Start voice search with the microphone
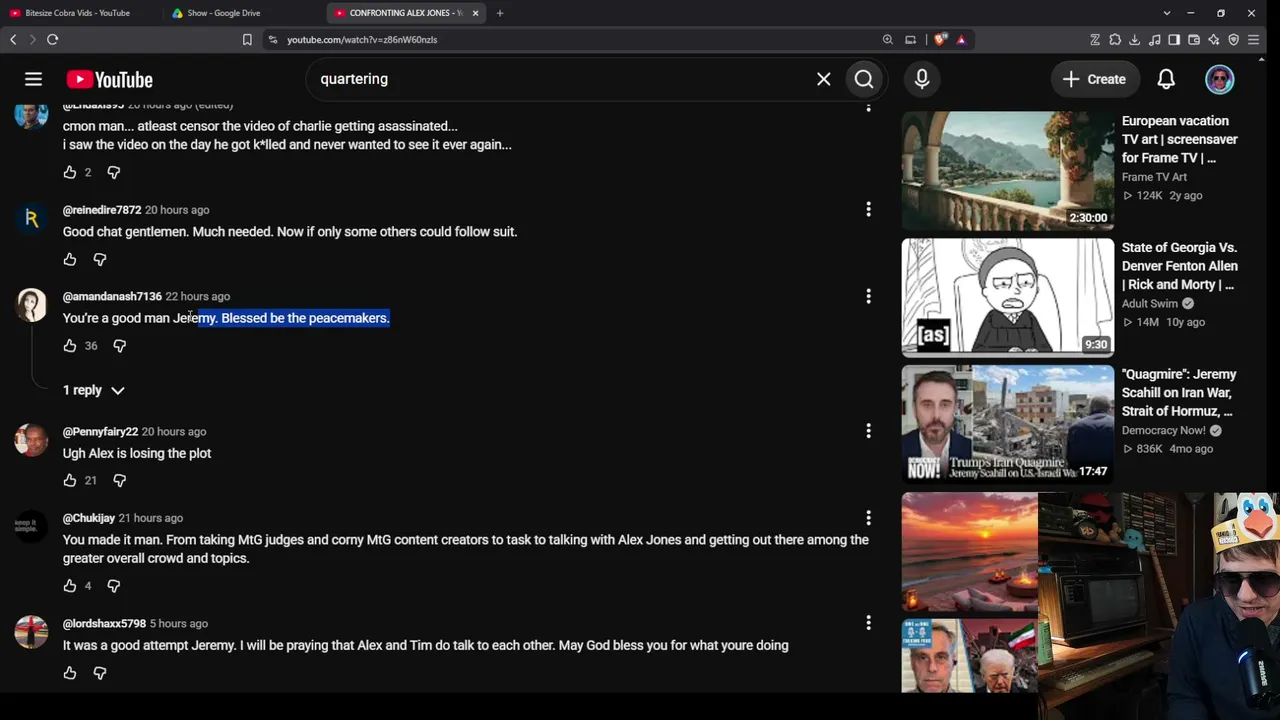This screenshot has width=1280, height=720. click(922, 79)
